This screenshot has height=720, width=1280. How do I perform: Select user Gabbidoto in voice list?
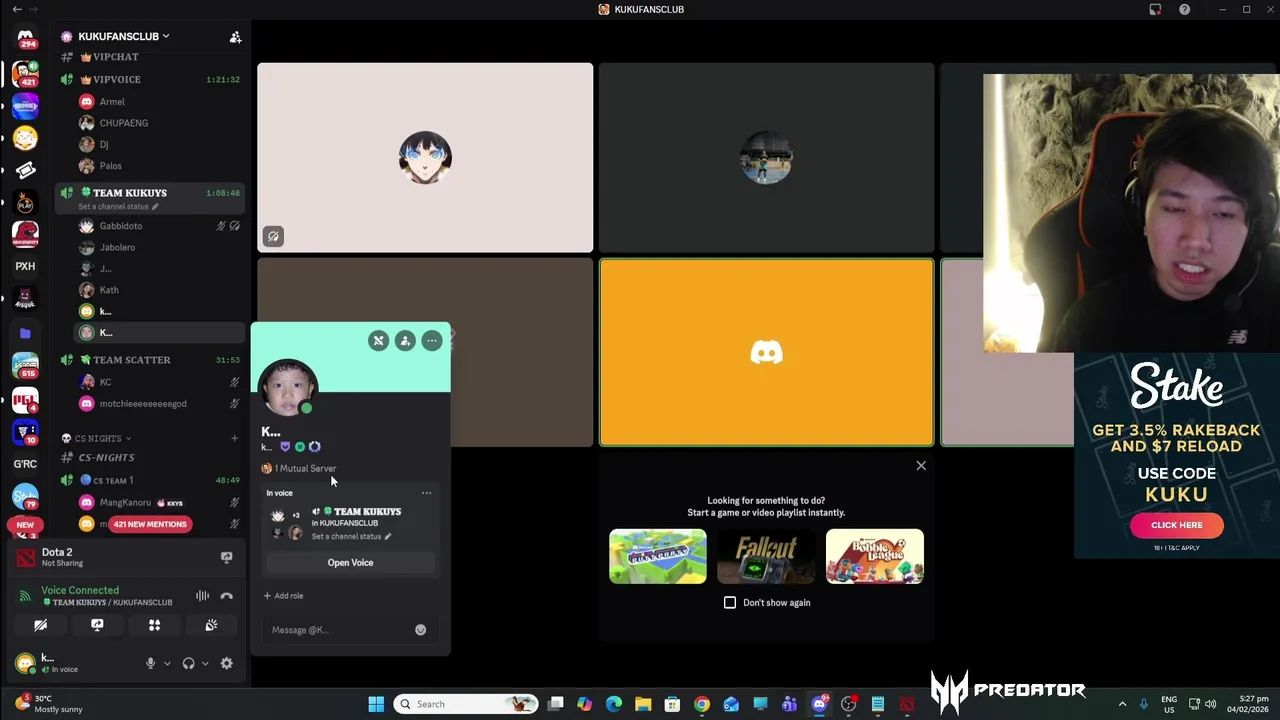coord(120,226)
